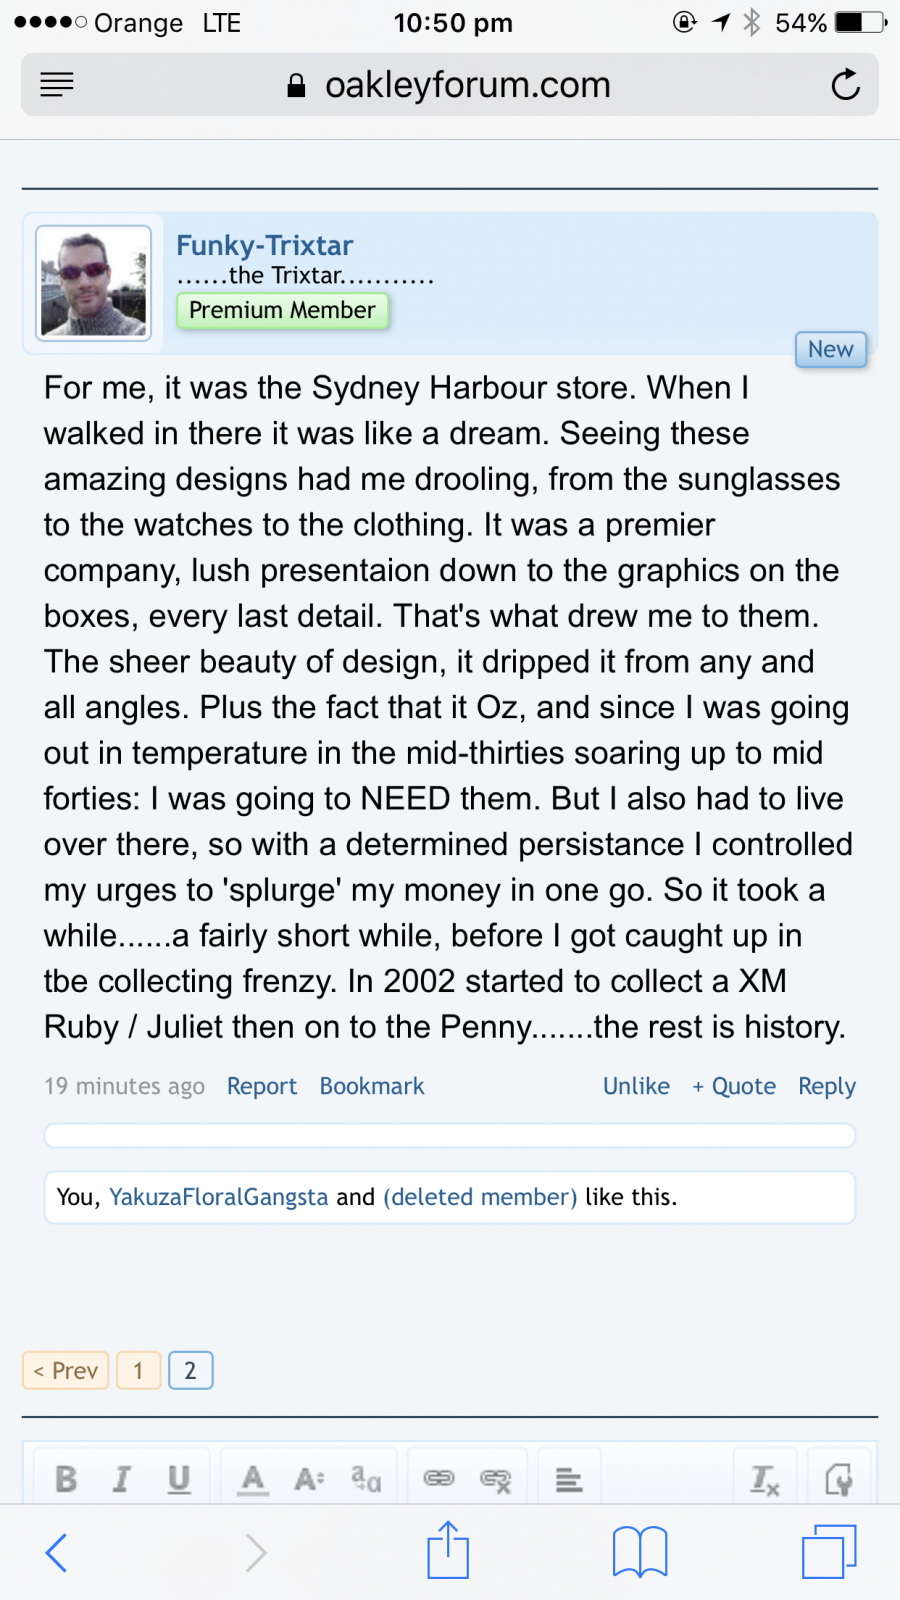Click the insert link icon
The image size is (900, 1600).
(439, 1478)
